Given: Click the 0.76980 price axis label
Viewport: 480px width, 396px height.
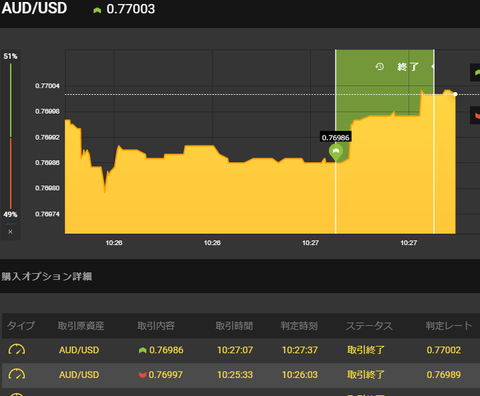Looking at the screenshot, I should pos(47,188).
